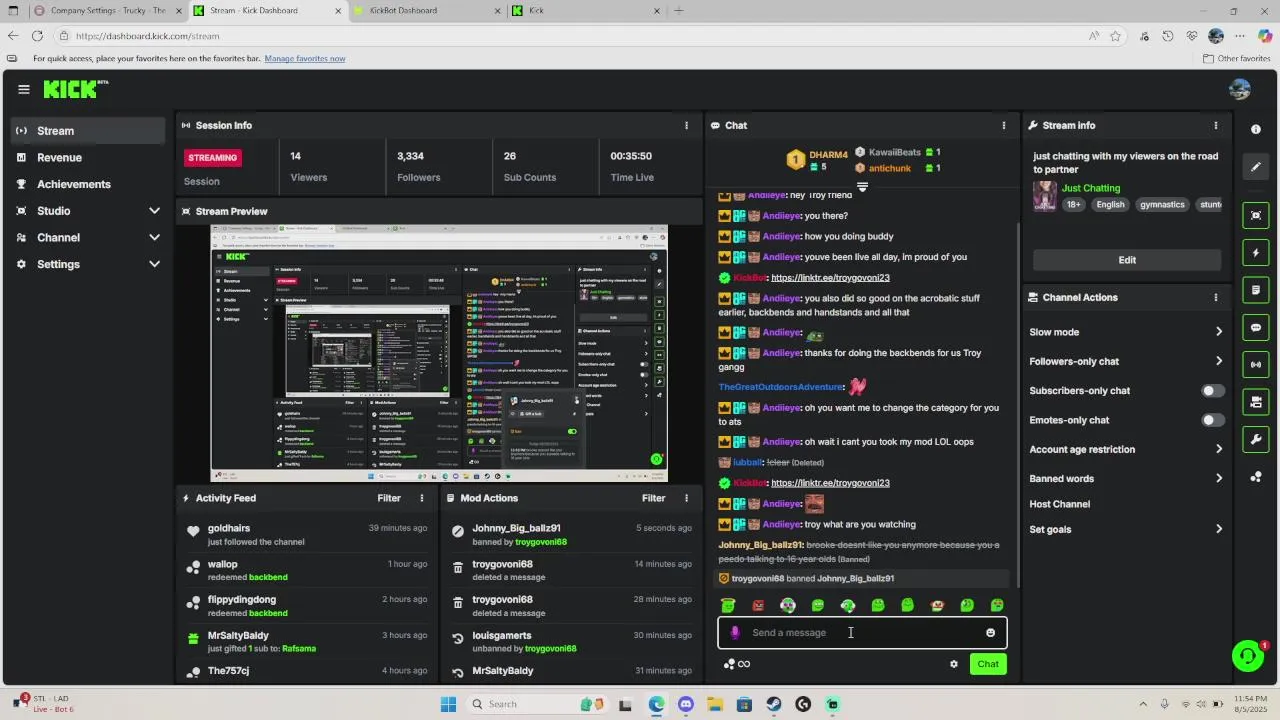
Task: Click Host Channel action
Action: coord(1060,504)
